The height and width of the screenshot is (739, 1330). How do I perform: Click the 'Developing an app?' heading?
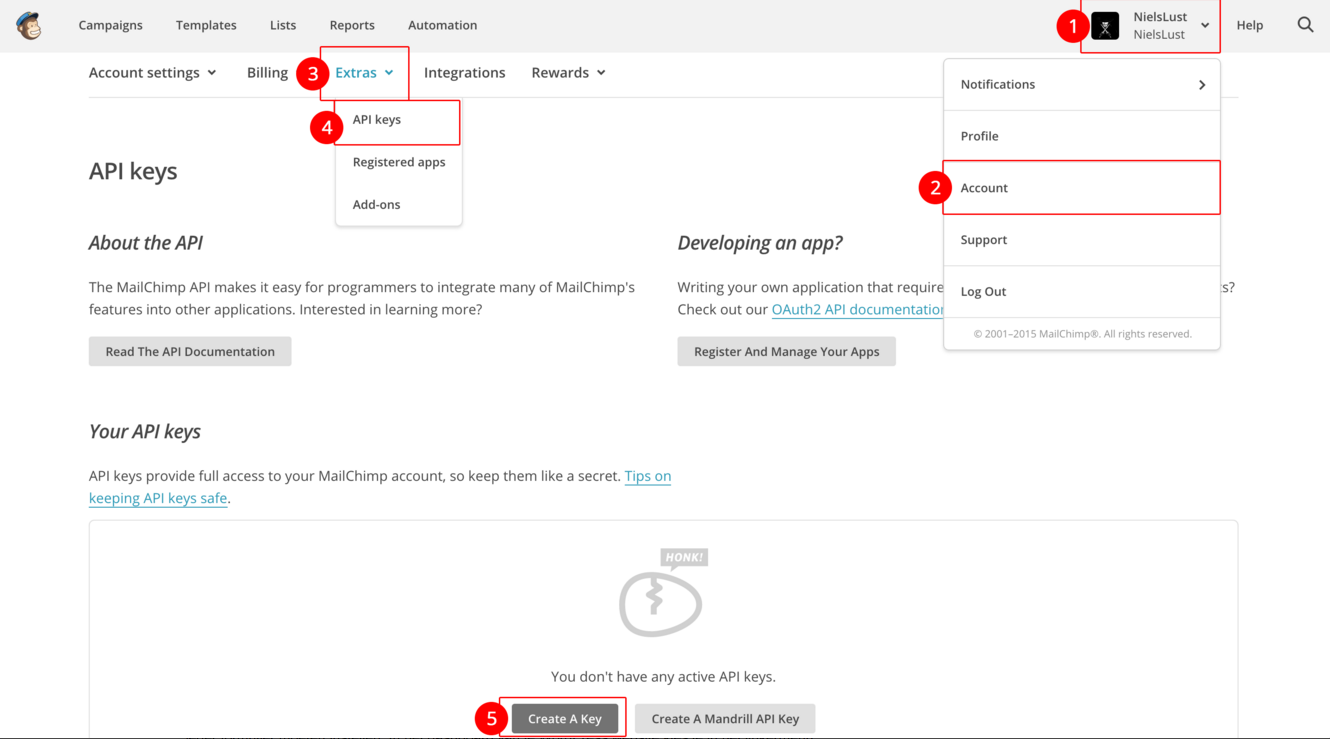(x=760, y=243)
